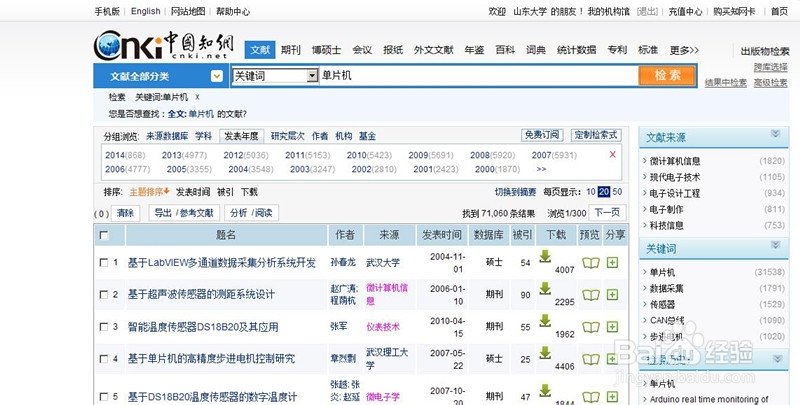Switch to 期刊 tab
Image resolution: width=800 pixels, height=405 pixels.
291,50
